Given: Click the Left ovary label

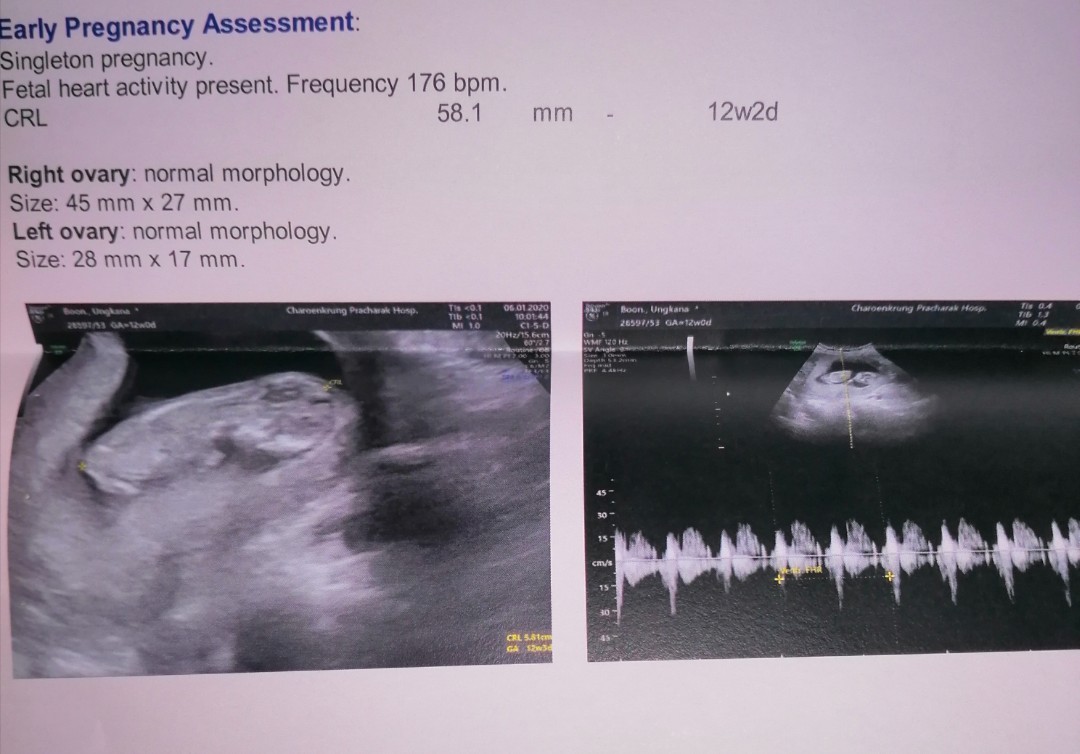Looking at the screenshot, I should point(66,232).
